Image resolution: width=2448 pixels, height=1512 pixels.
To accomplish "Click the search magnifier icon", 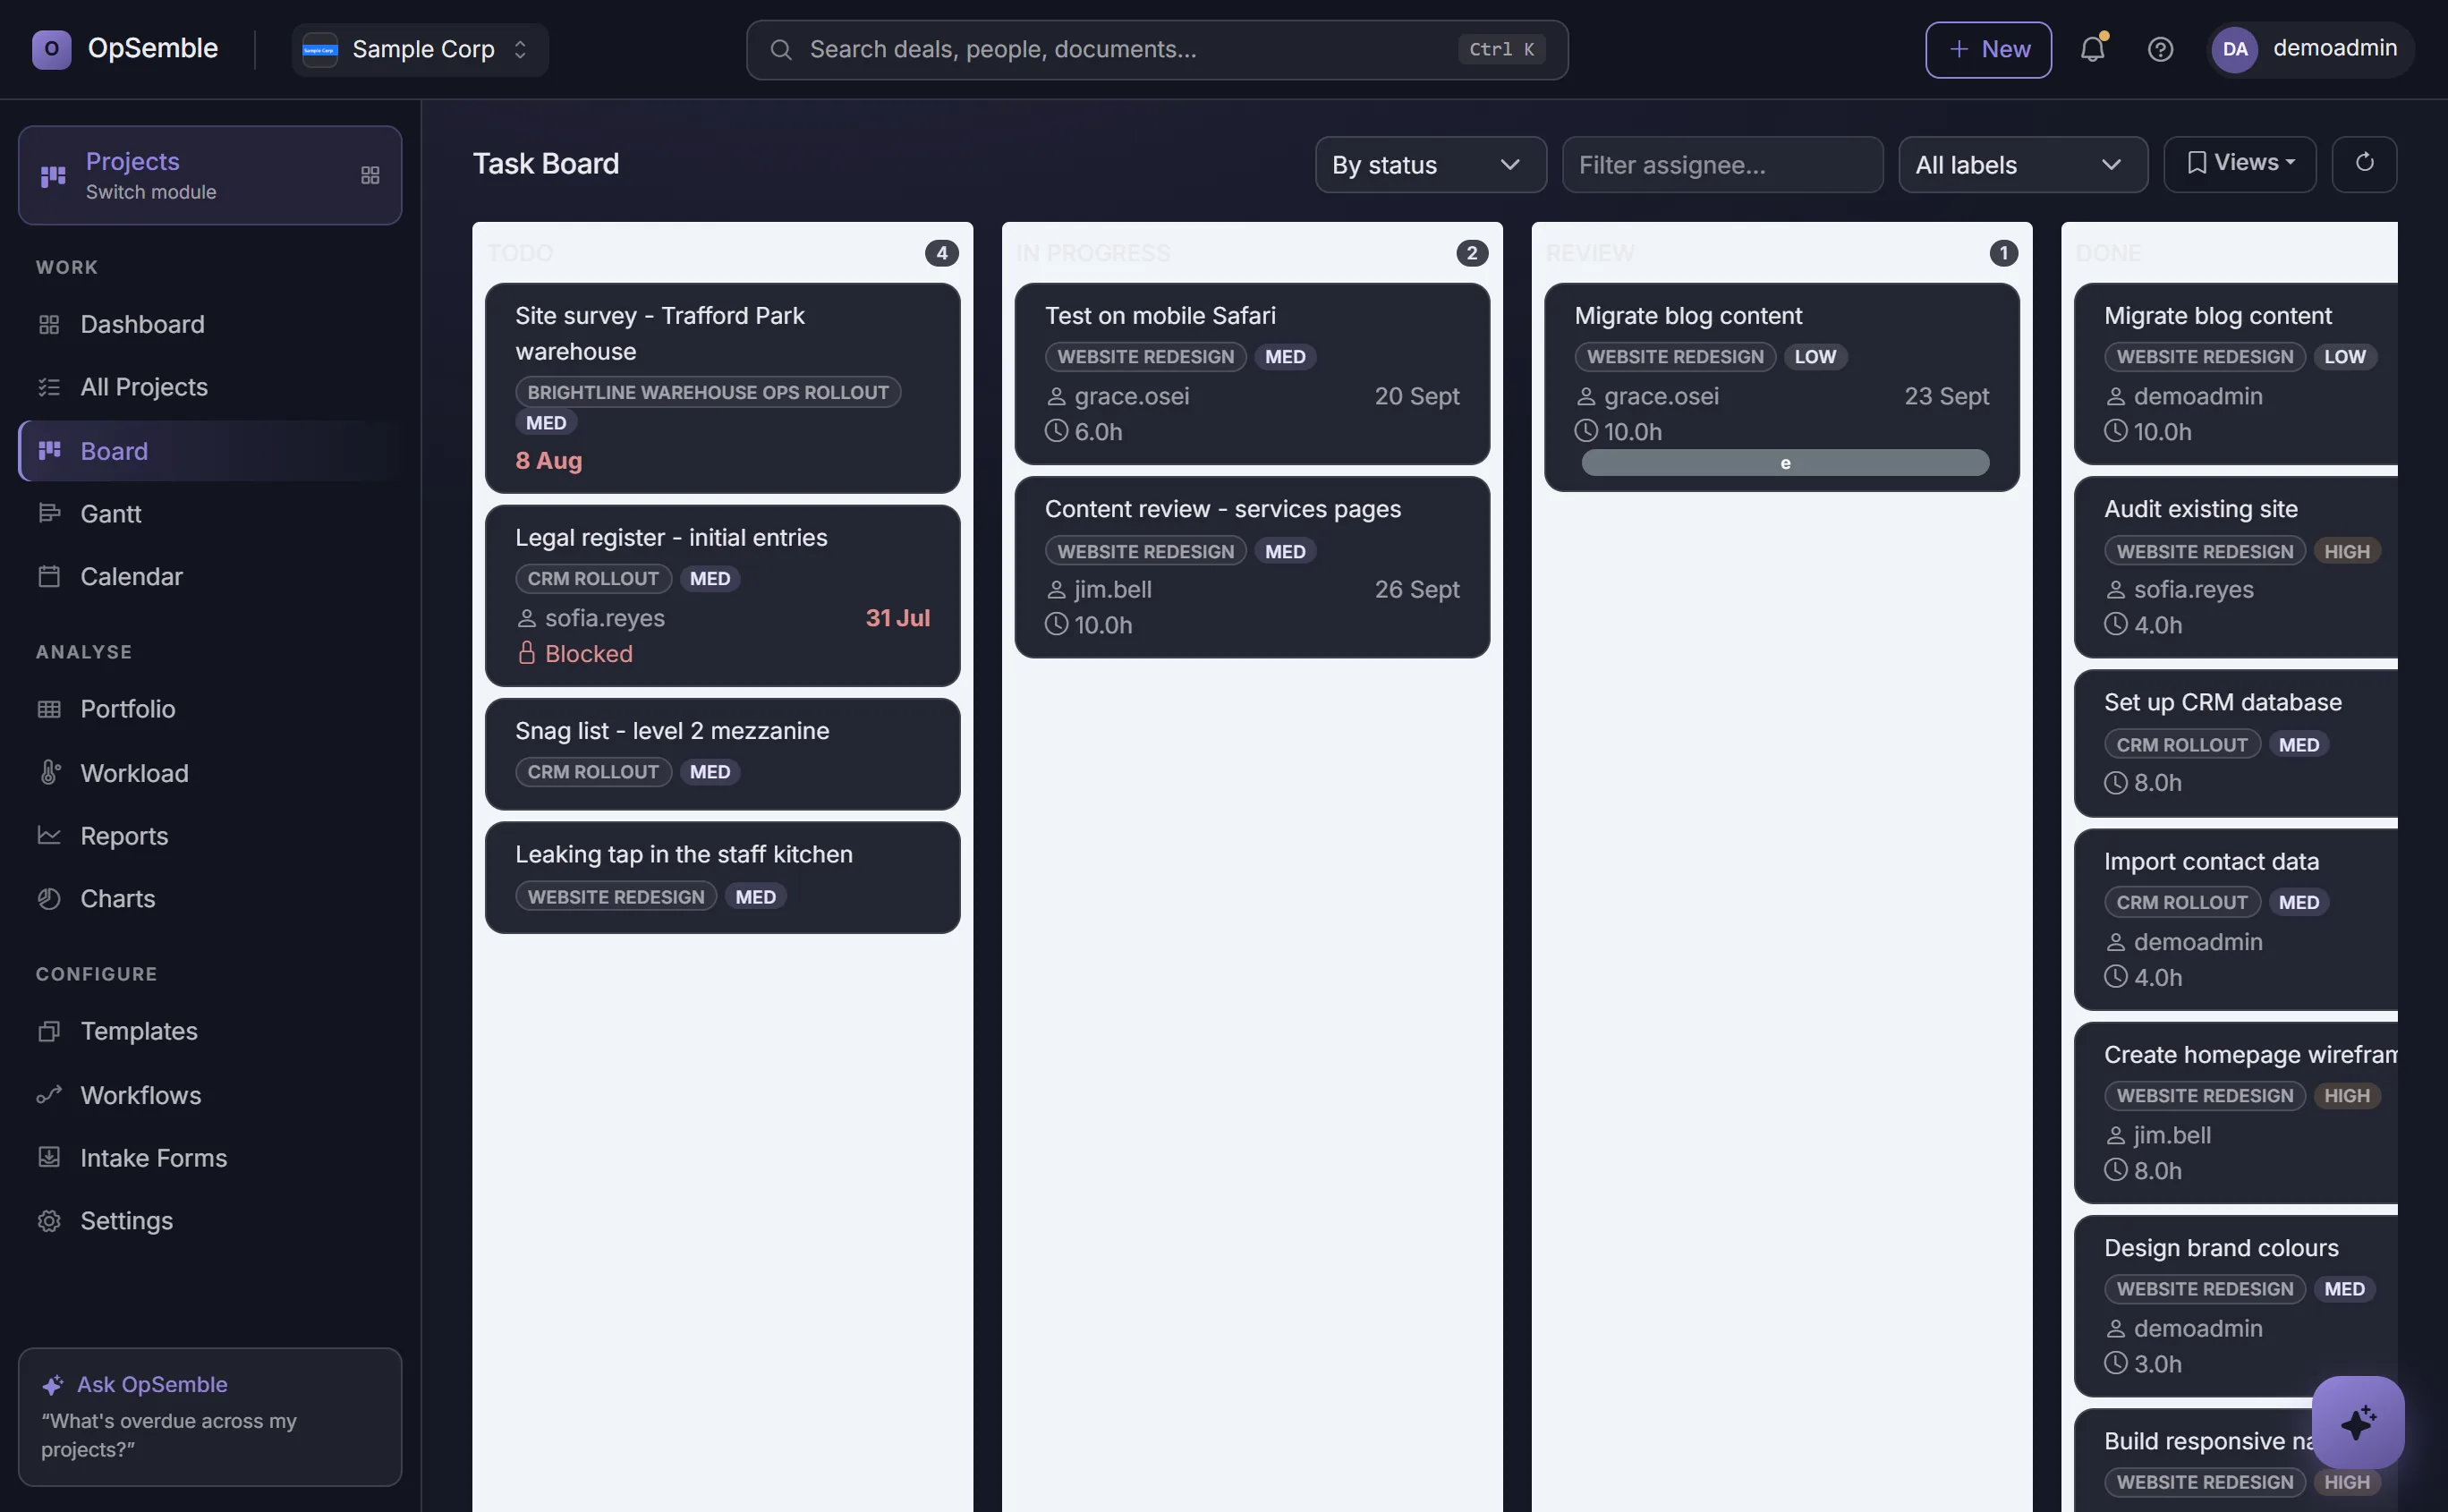I will pos(781,49).
